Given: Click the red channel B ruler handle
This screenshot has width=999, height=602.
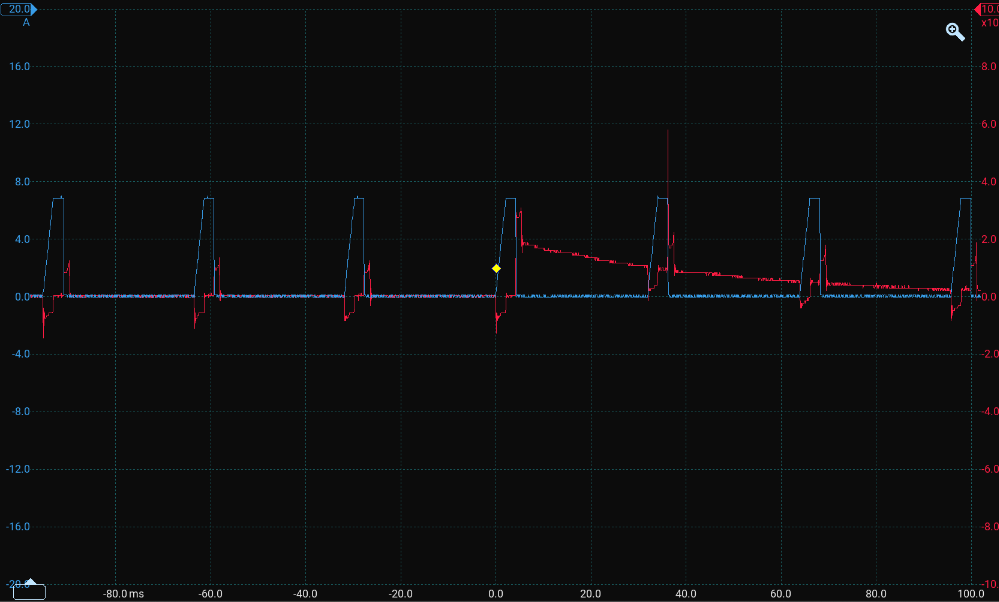Looking at the screenshot, I should [x=985, y=8].
